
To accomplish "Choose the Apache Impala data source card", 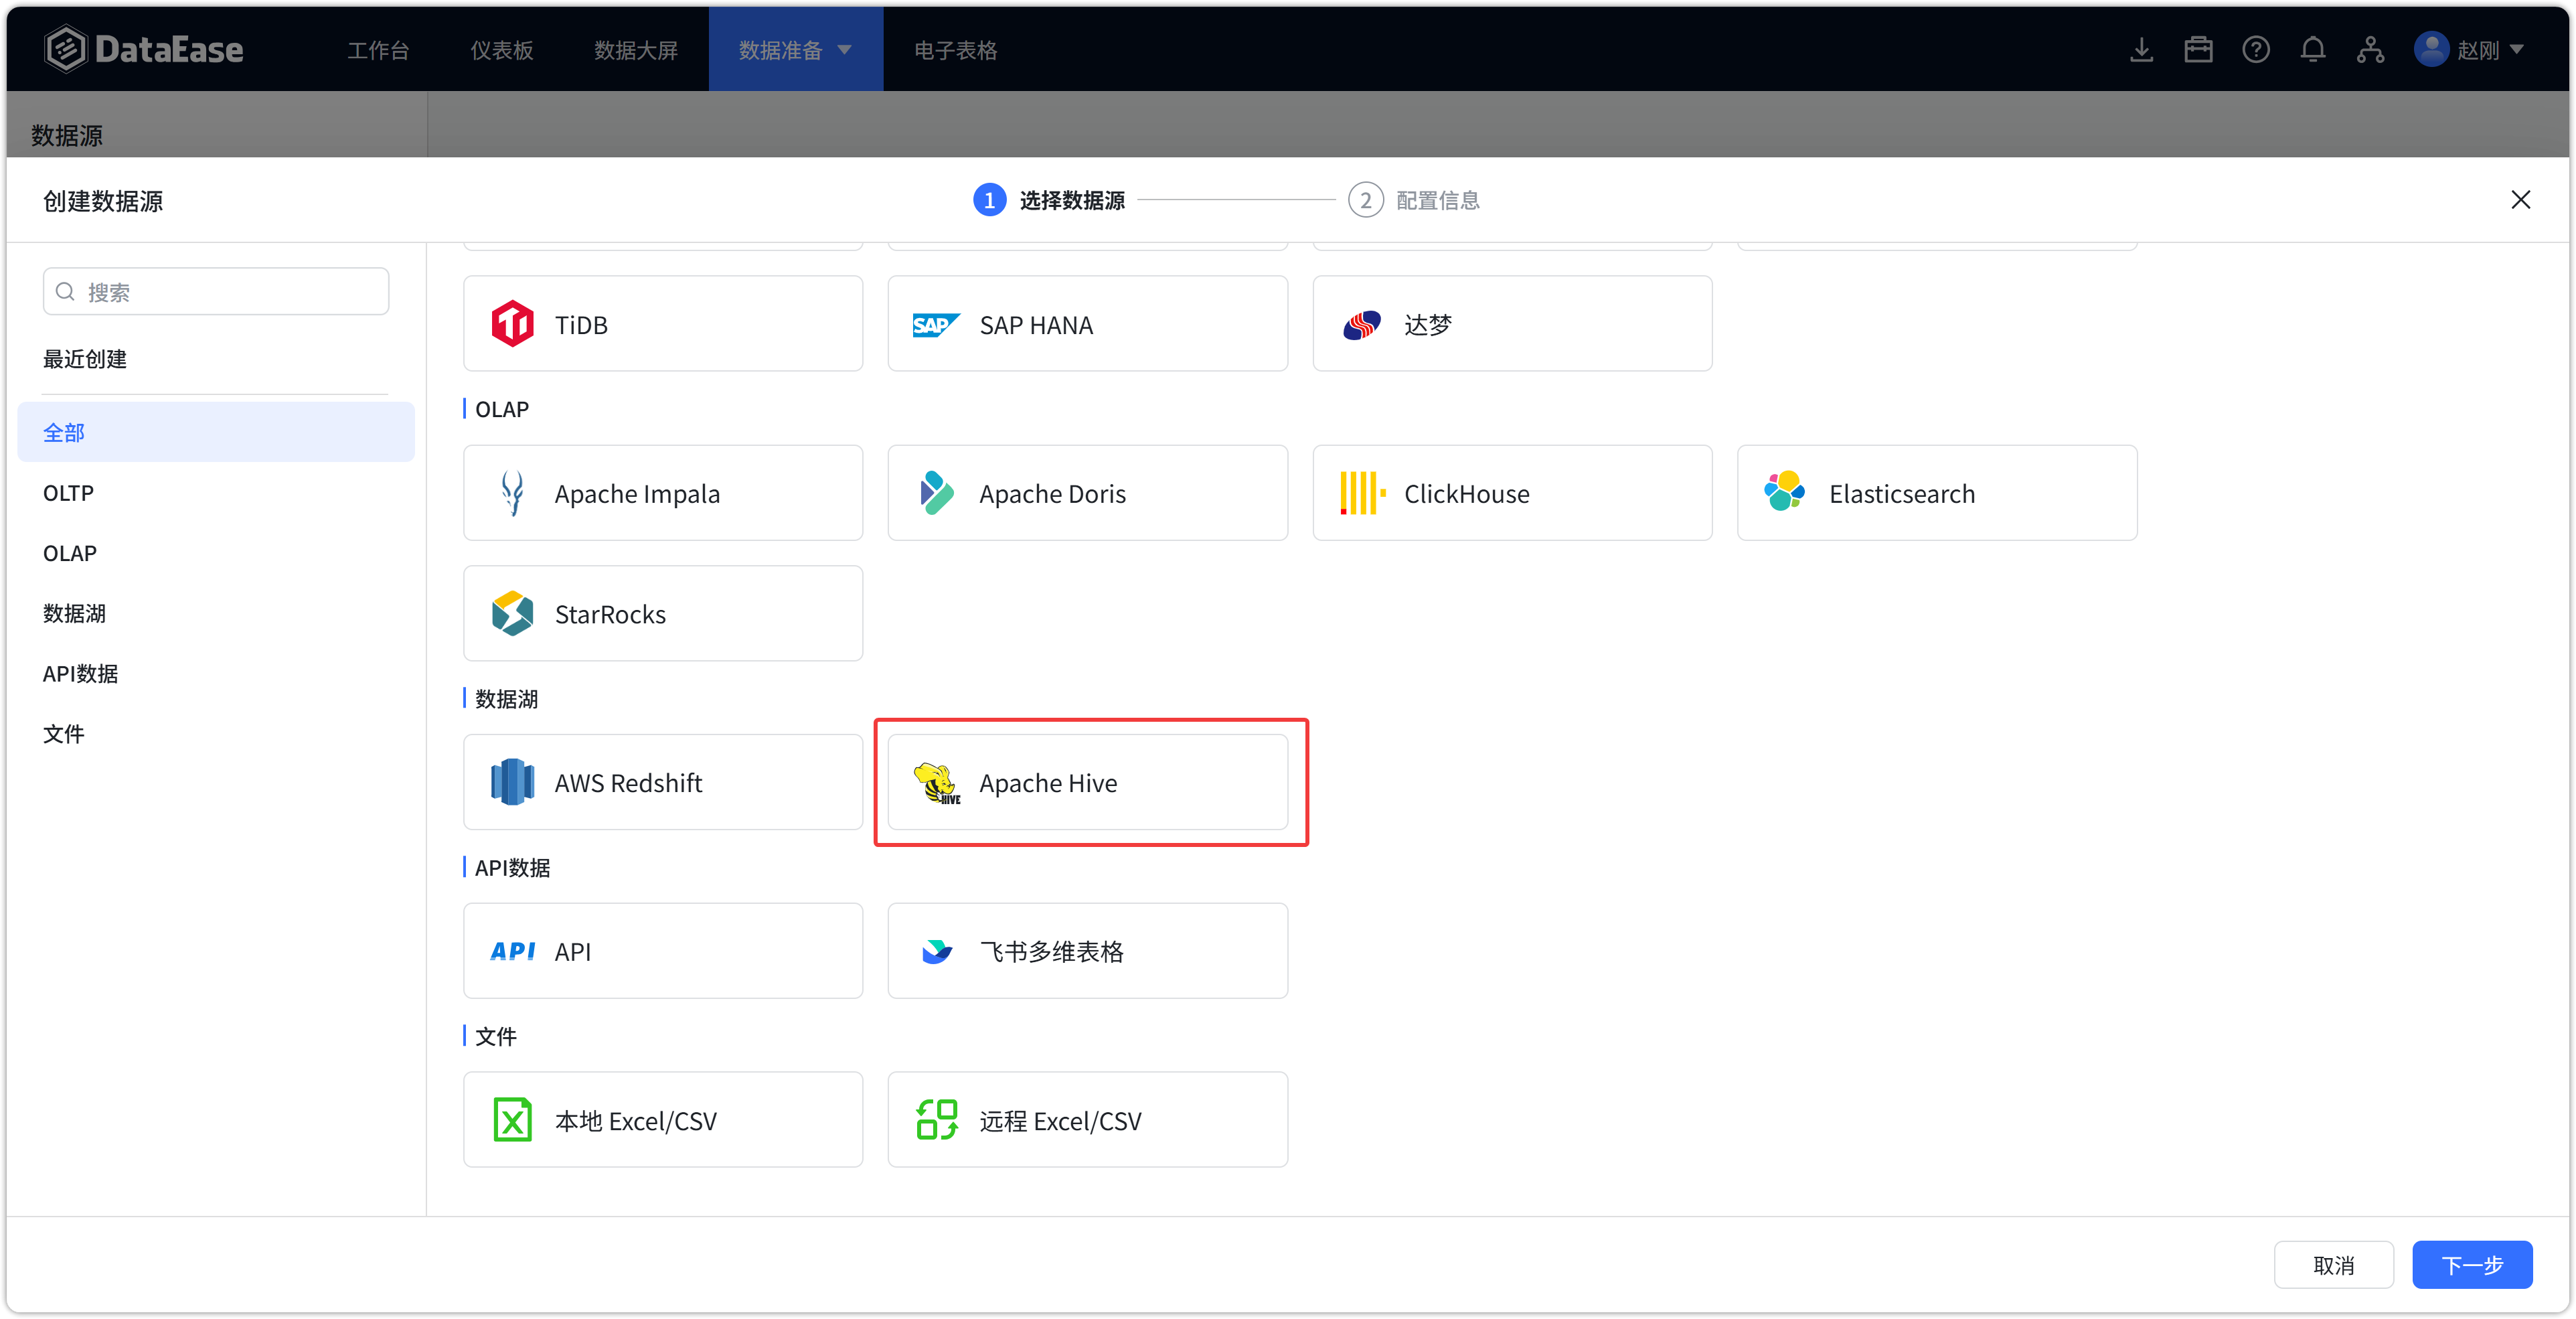I will (663, 493).
